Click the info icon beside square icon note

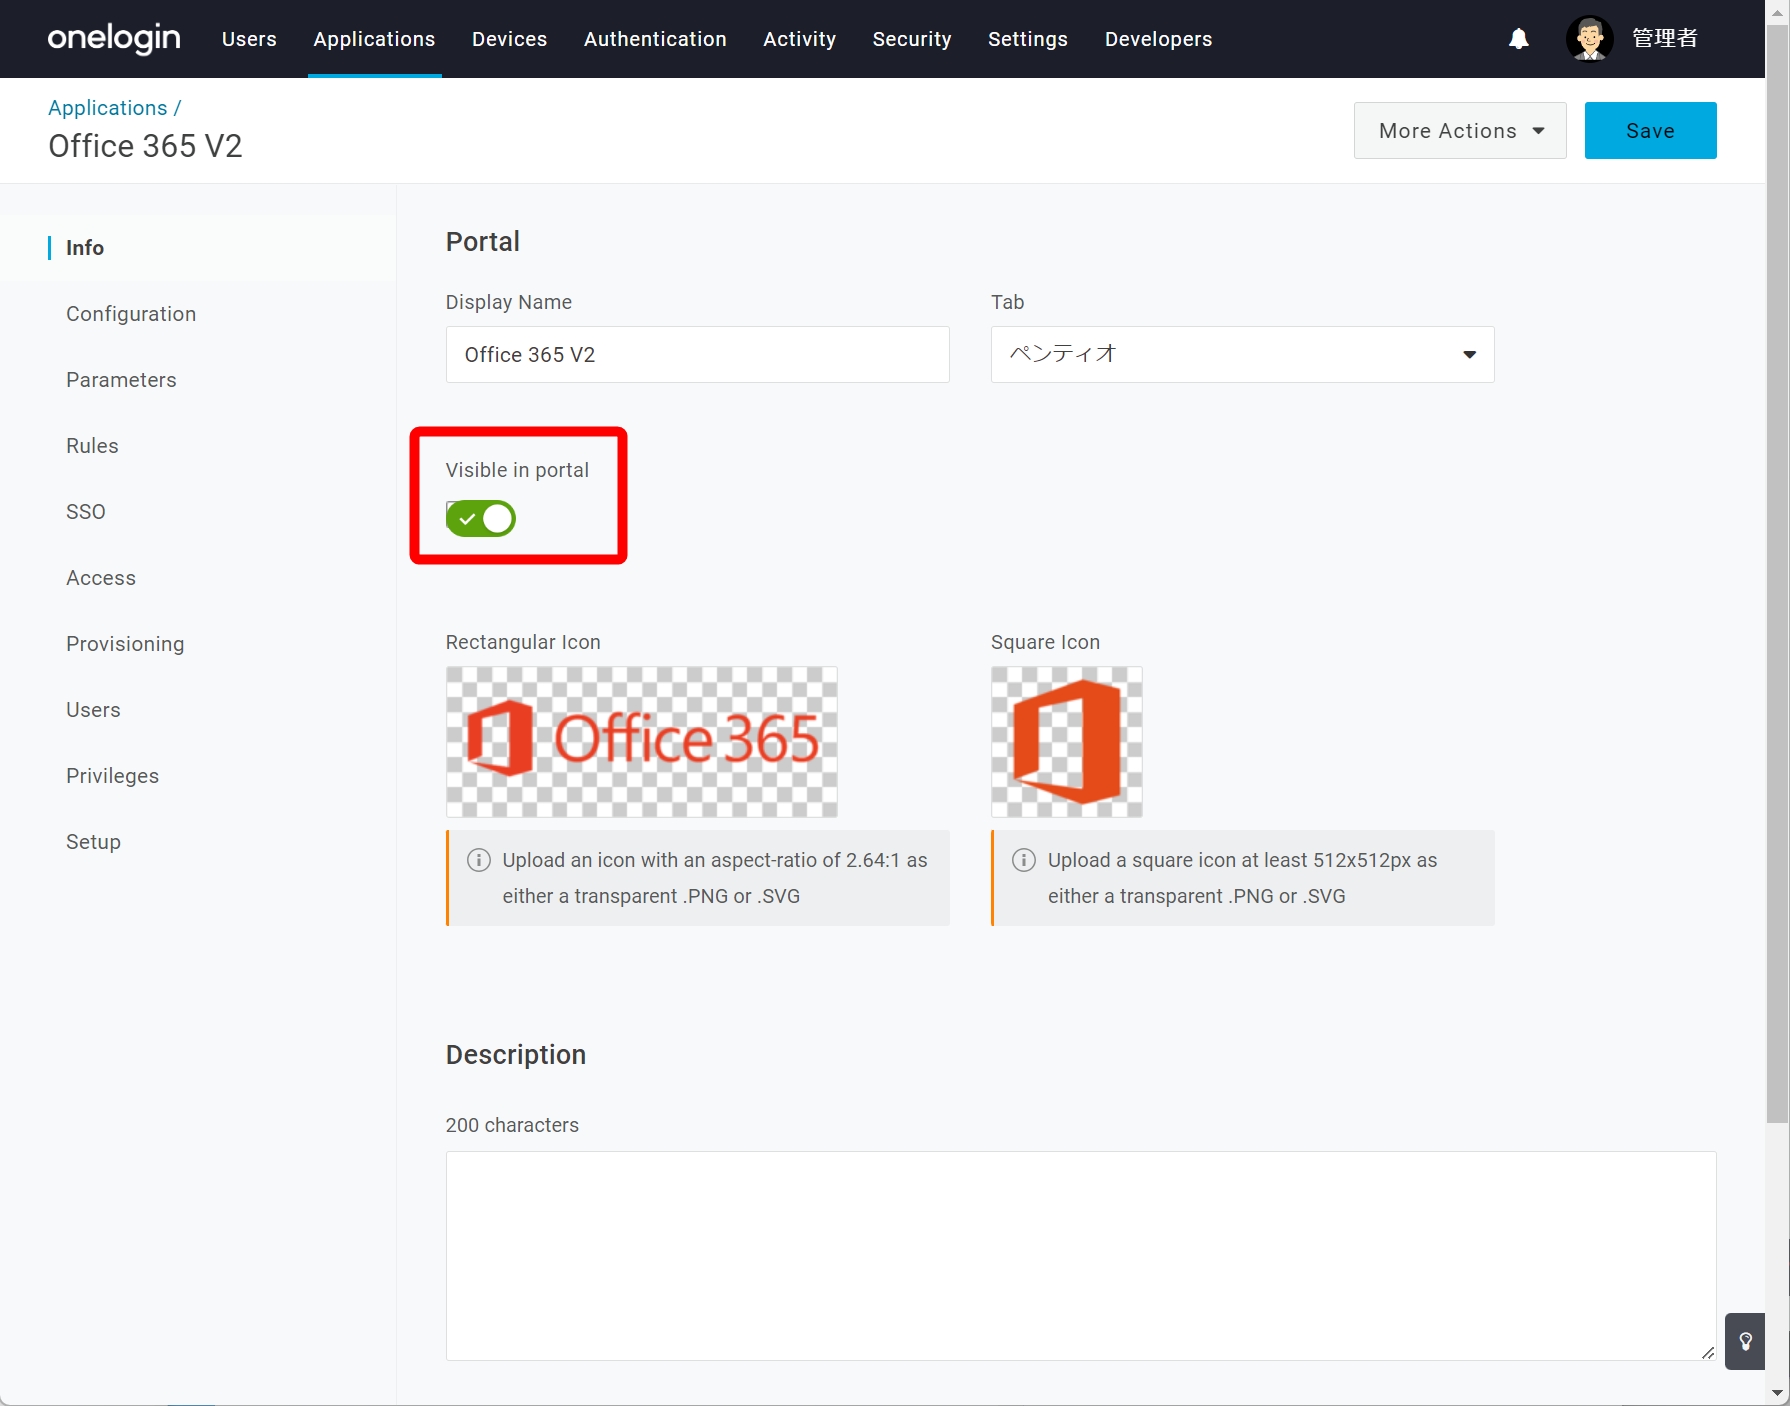pyautogui.click(x=1024, y=860)
